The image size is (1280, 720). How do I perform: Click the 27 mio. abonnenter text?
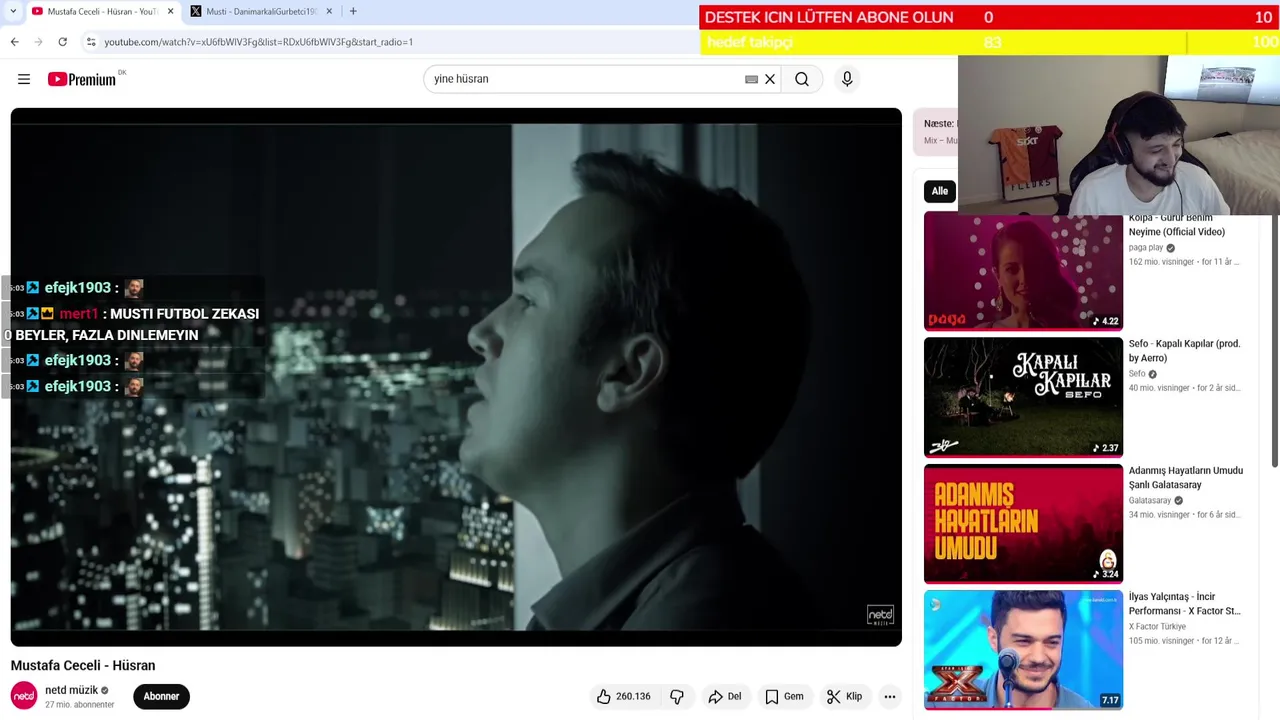pos(80,704)
